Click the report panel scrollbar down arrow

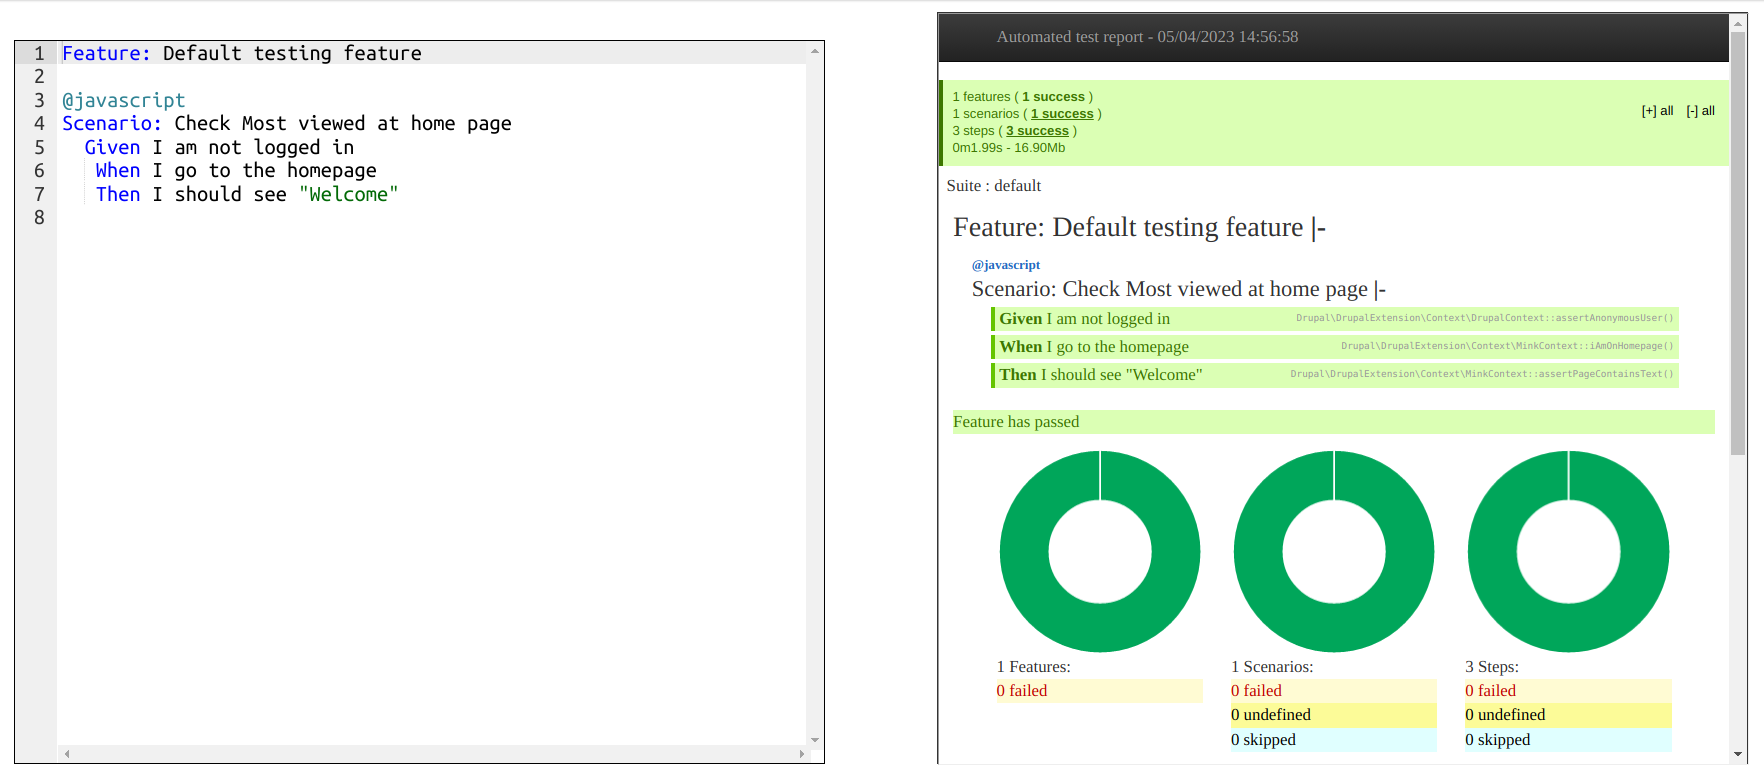1738,755
